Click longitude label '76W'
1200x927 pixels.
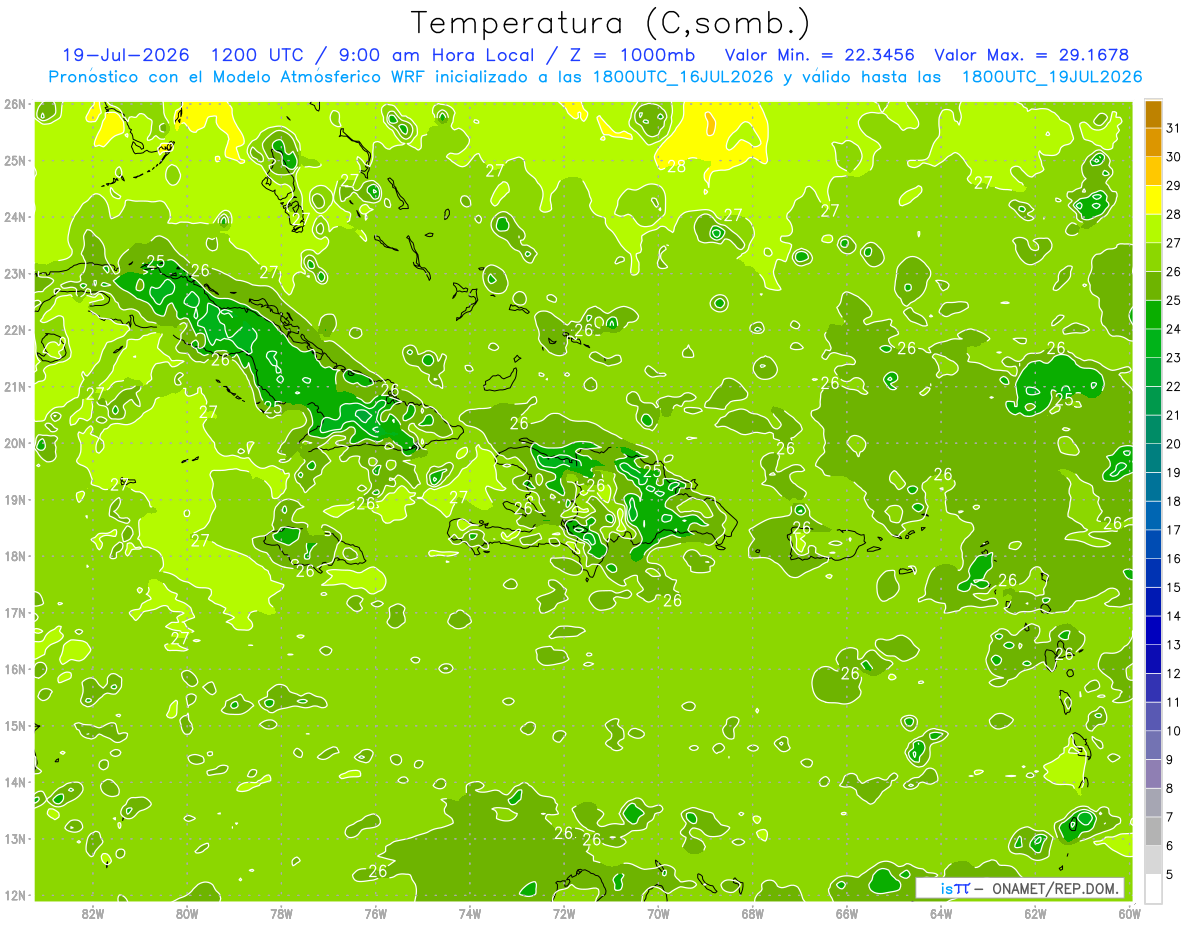click(375, 912)
